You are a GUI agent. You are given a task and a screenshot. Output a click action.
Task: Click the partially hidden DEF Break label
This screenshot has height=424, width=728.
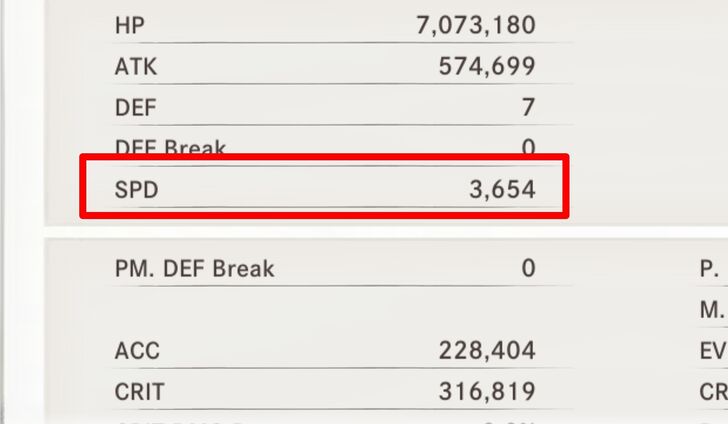[170, 148]
